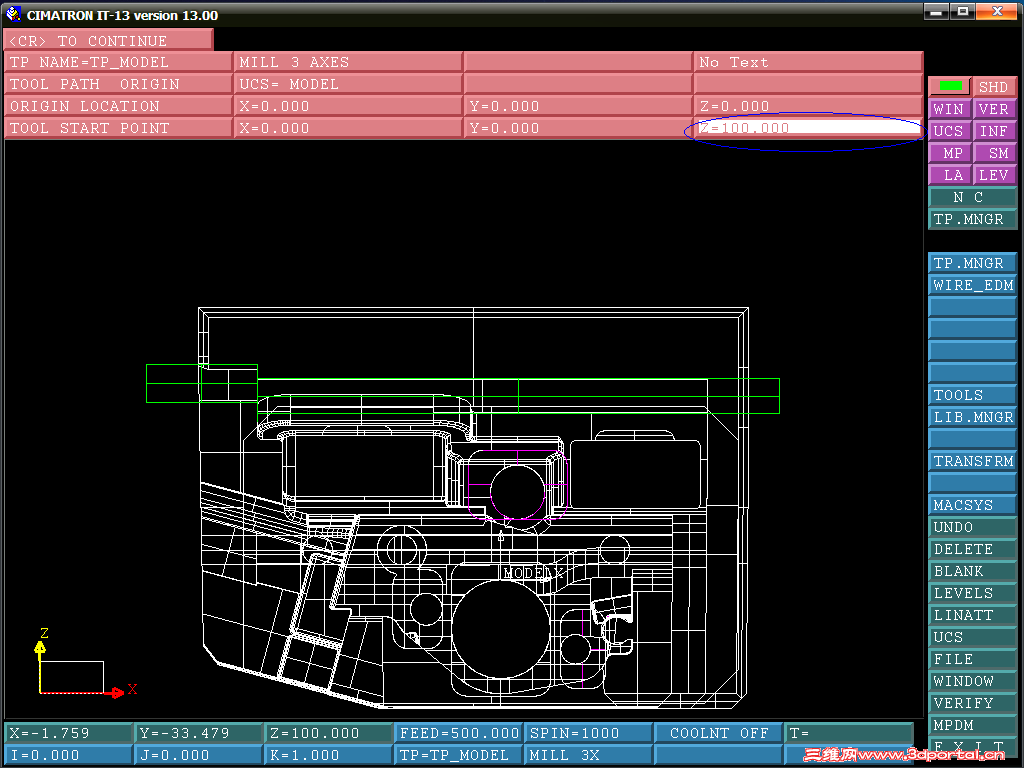Choose the BLANK command

point(972,571)
